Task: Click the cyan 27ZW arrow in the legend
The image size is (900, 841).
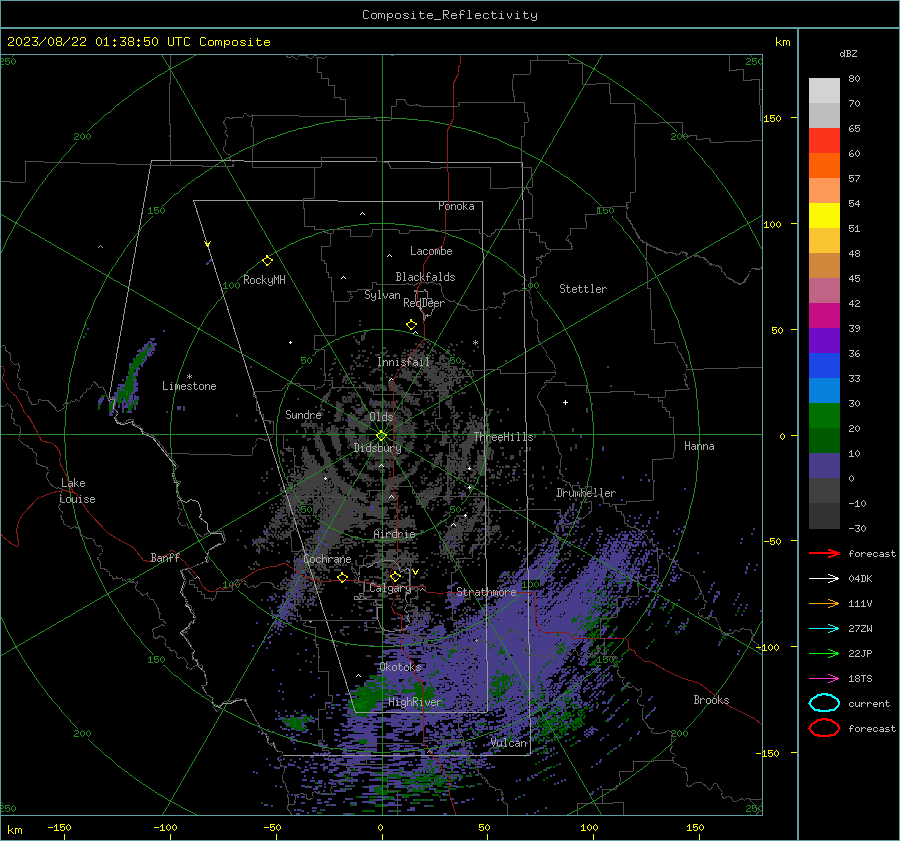Action: coord(824,629)
